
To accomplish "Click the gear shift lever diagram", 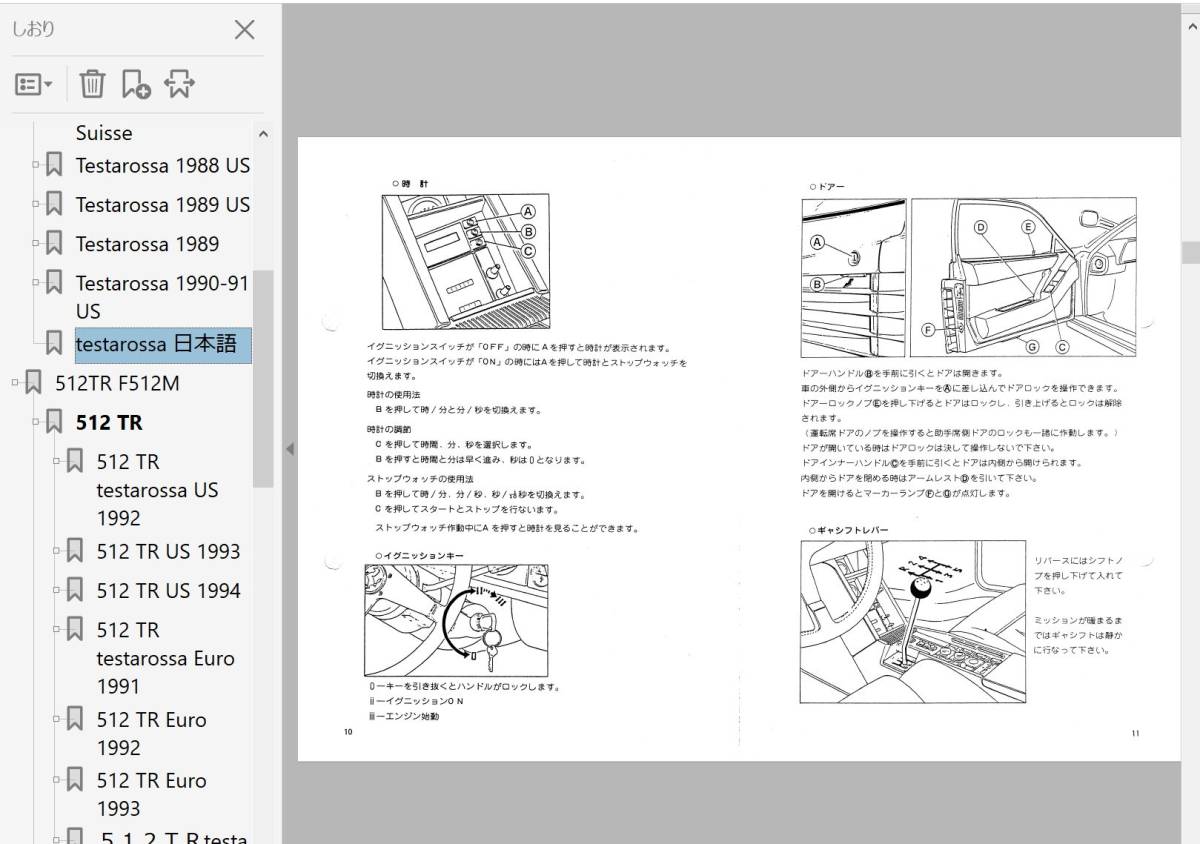I will pos(913,621).
